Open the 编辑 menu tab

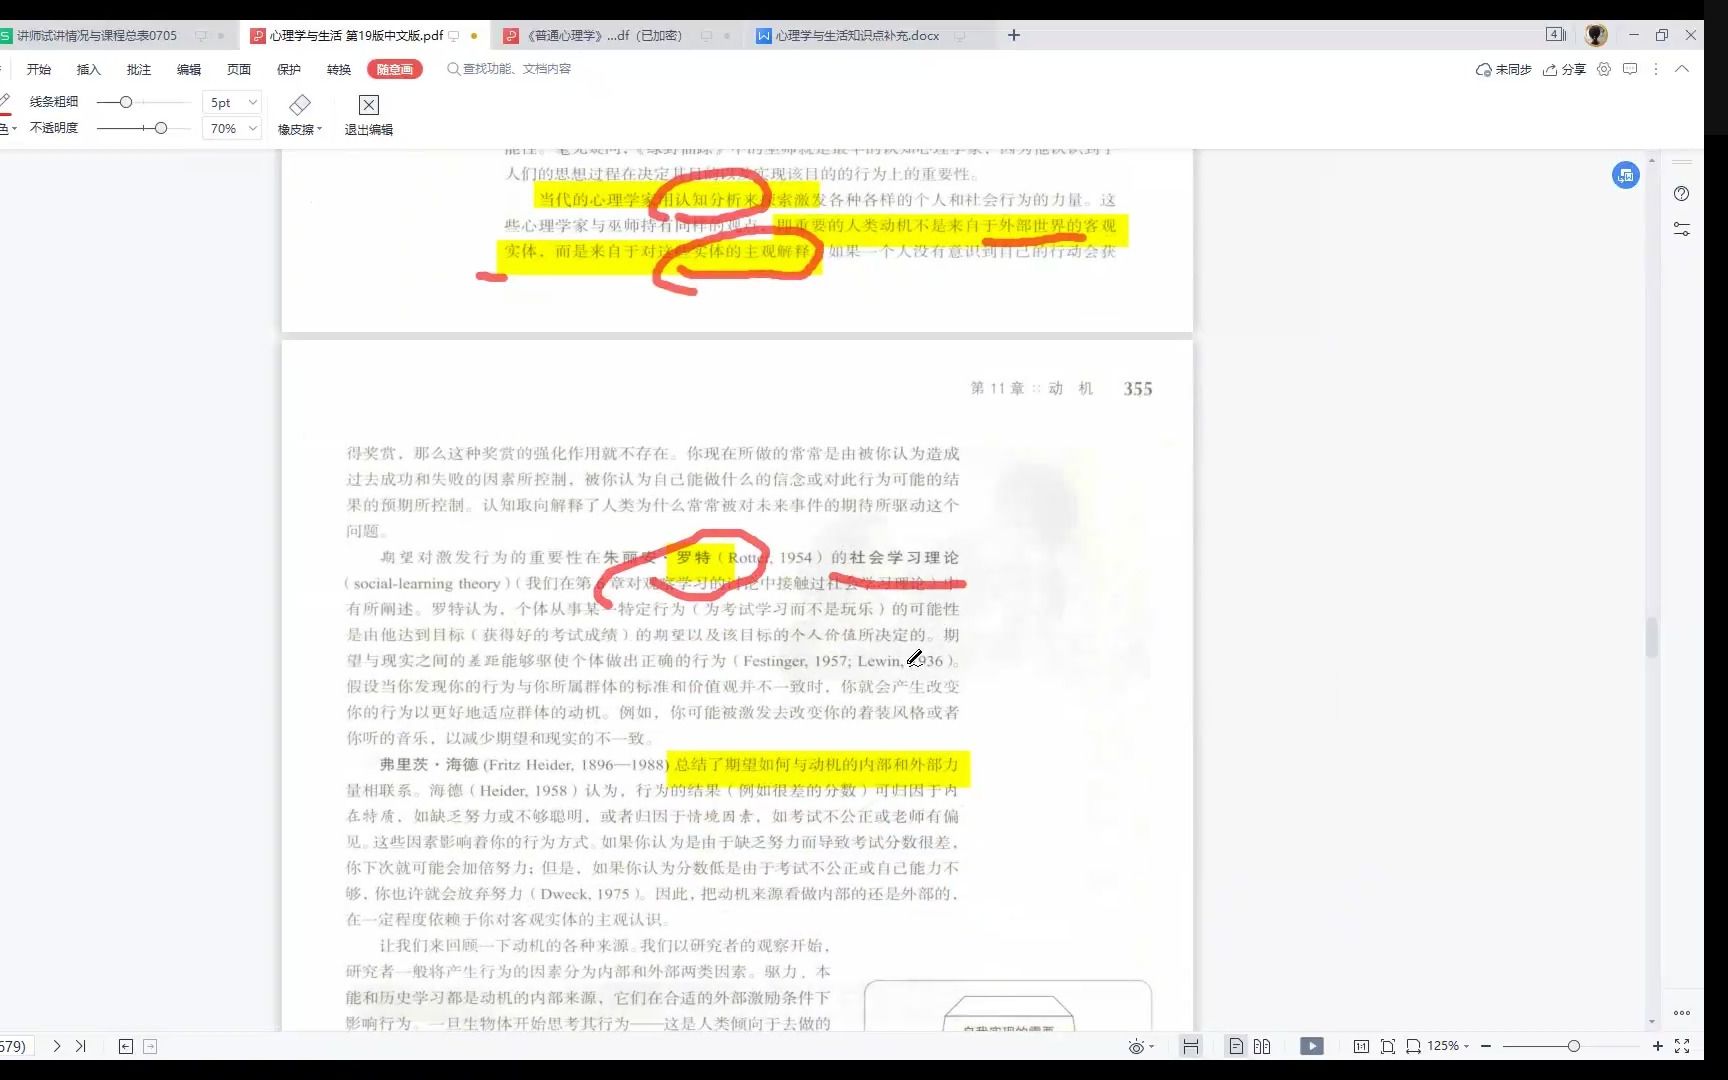(189, 69)
